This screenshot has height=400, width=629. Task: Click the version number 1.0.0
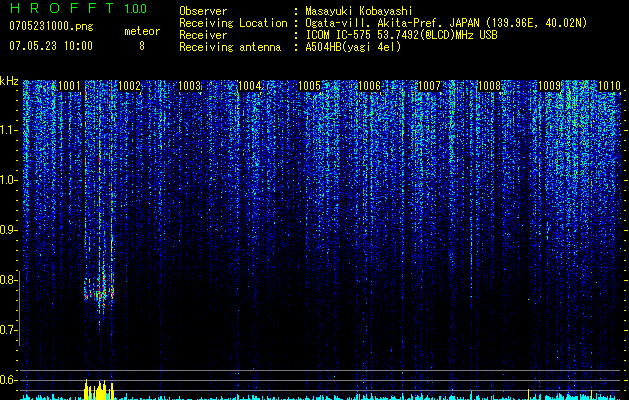[x=135, y=8]
